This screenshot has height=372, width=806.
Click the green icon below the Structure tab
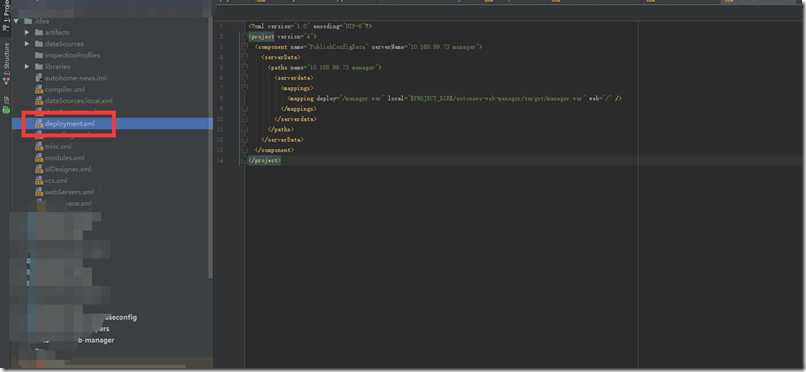(x=6, y=109)
